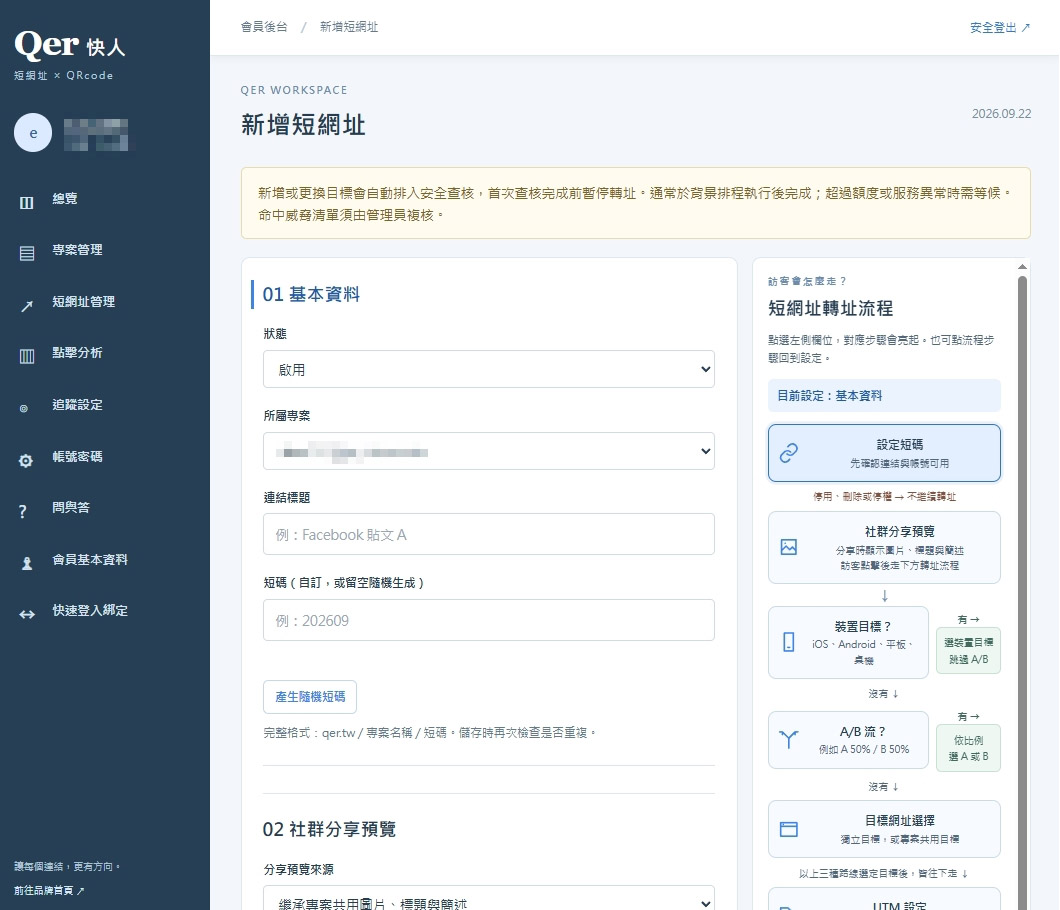Click the Qer 快人 logo
This screenshot has height=910, width=1060.
(x=70, y=45)
